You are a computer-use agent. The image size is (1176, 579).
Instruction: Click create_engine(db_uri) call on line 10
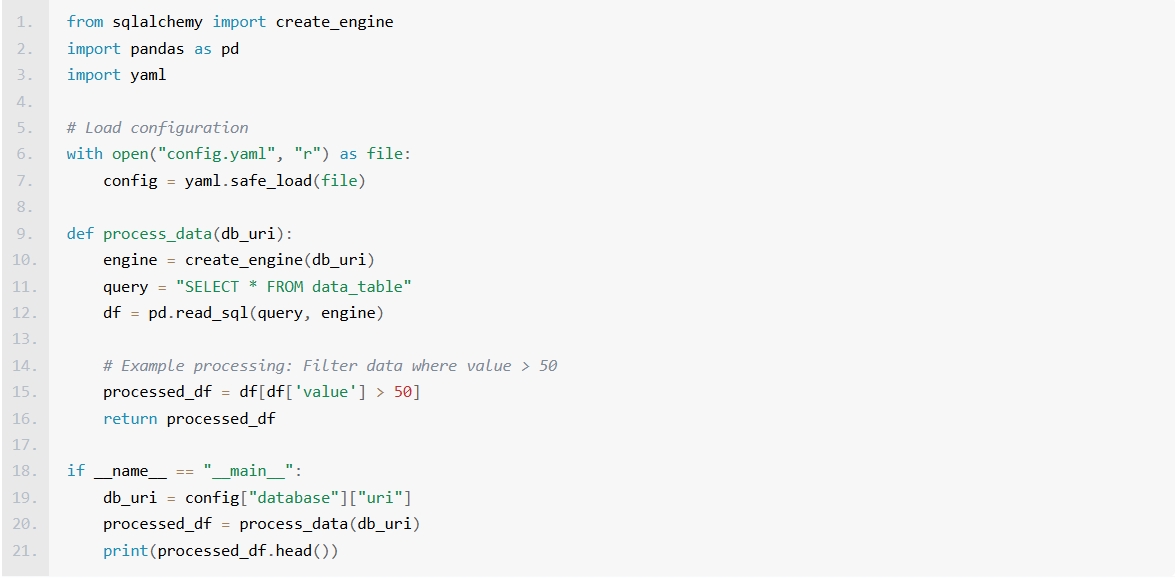280,260
